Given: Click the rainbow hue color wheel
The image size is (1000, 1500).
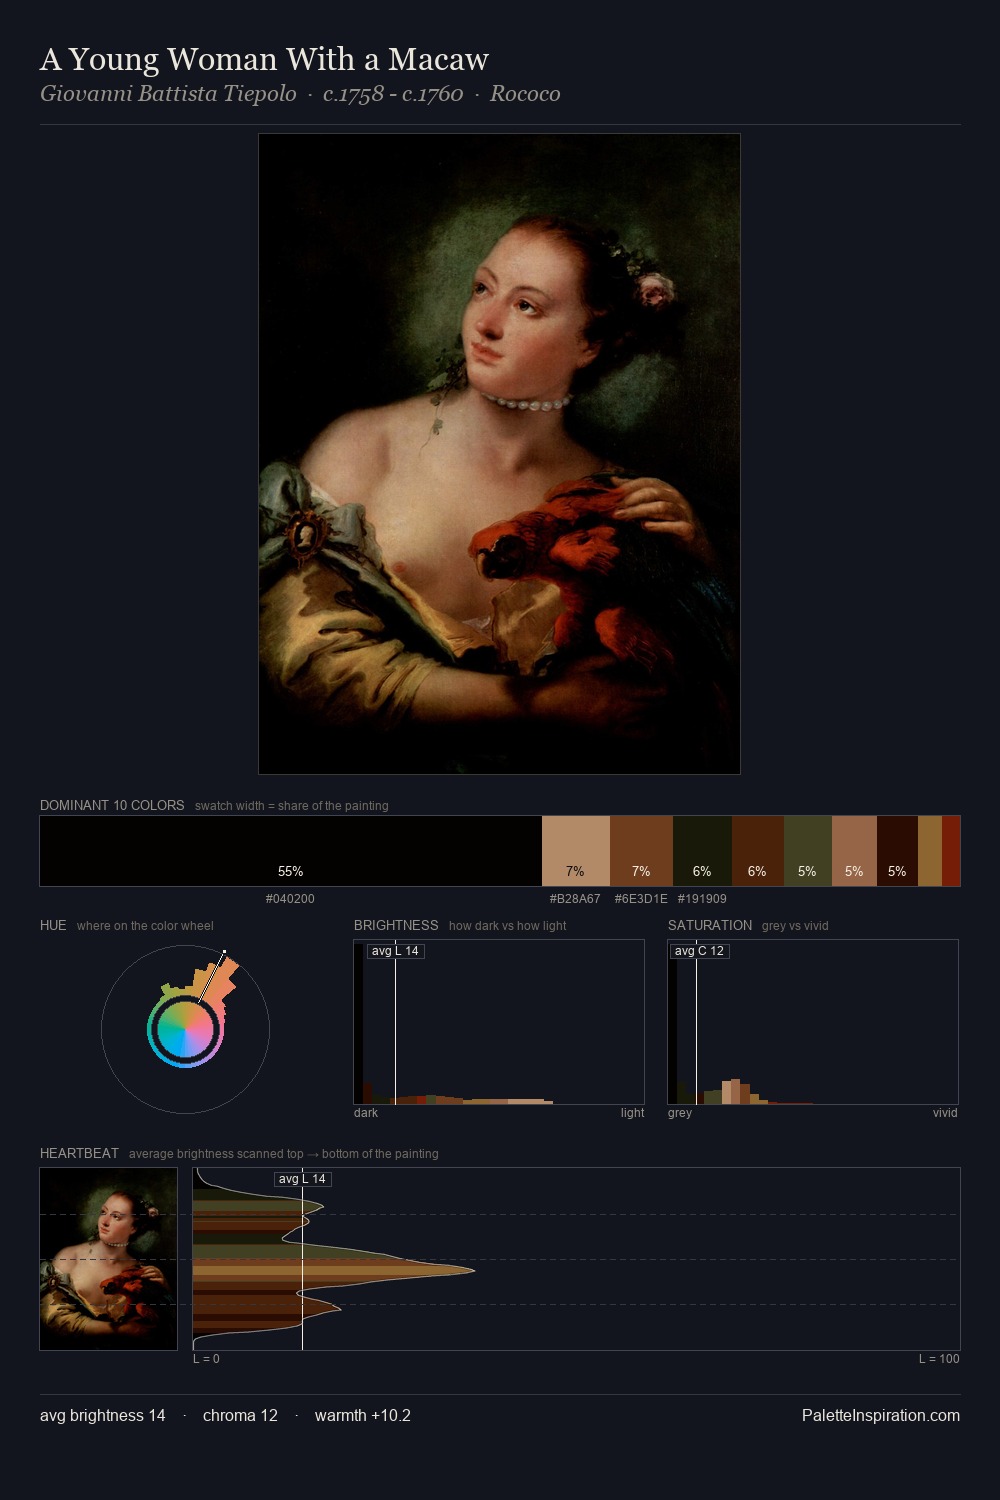Looking at the screenshot, I should tap(185, 1029).
